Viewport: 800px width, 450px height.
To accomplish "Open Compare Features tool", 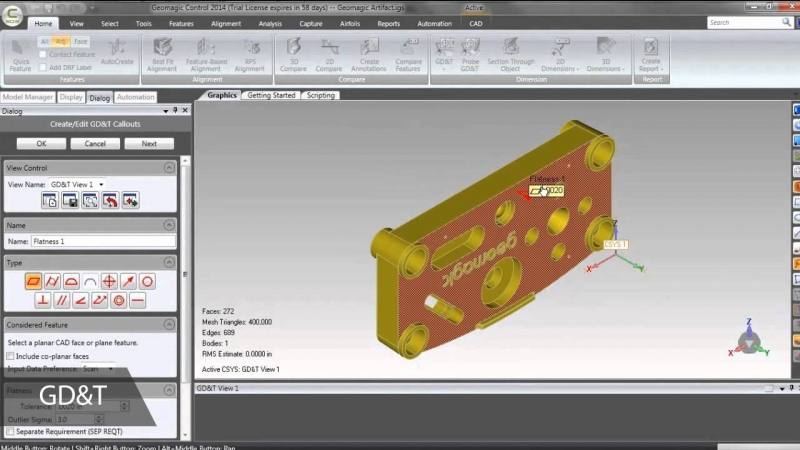I will tap(408, 55).
